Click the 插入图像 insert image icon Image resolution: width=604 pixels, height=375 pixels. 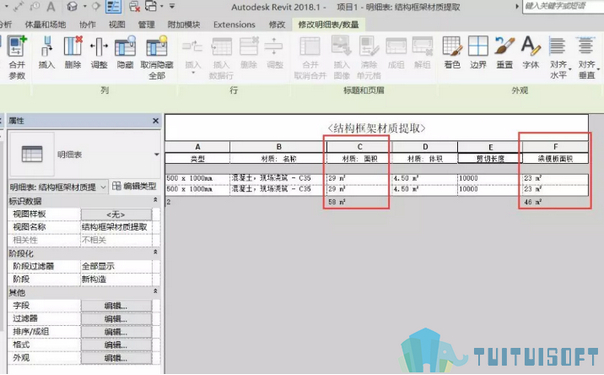tap(341, 46)
